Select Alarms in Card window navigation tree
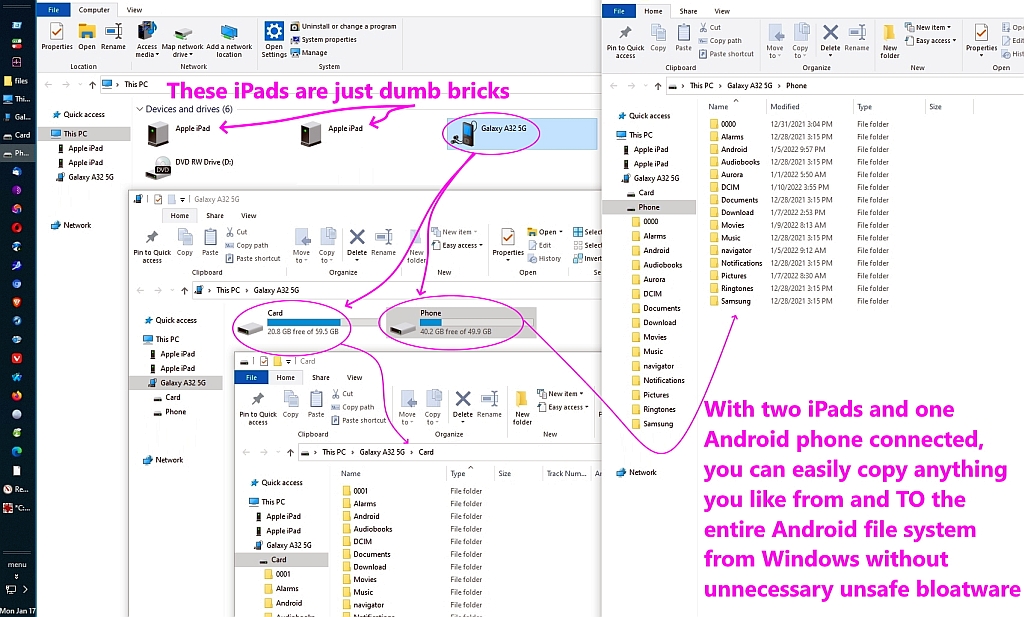The image size is (1024, 617). click(x=287, y=588)
